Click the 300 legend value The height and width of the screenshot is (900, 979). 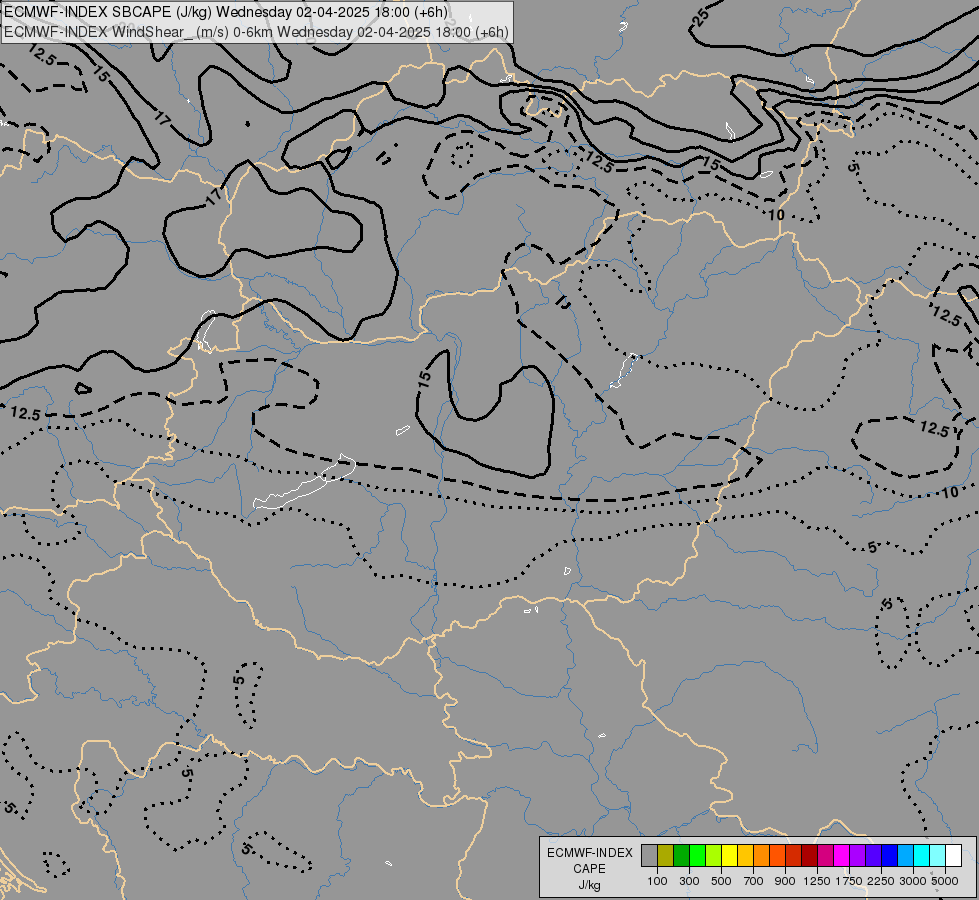689,881
